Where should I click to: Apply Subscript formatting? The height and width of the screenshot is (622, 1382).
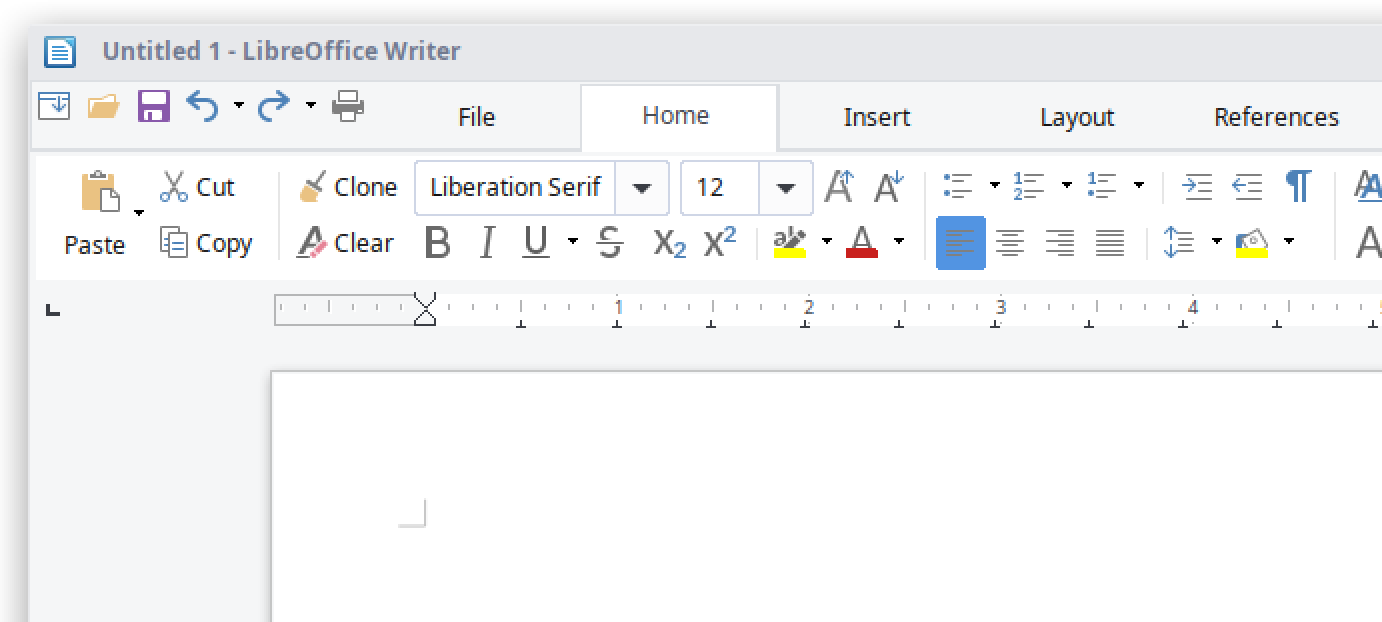pyautogui.click(x=669, y=243)
